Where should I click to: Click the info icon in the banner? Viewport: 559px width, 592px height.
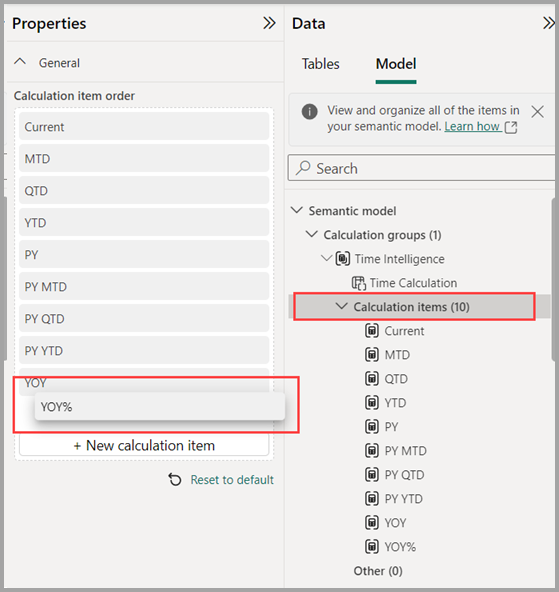310,111
